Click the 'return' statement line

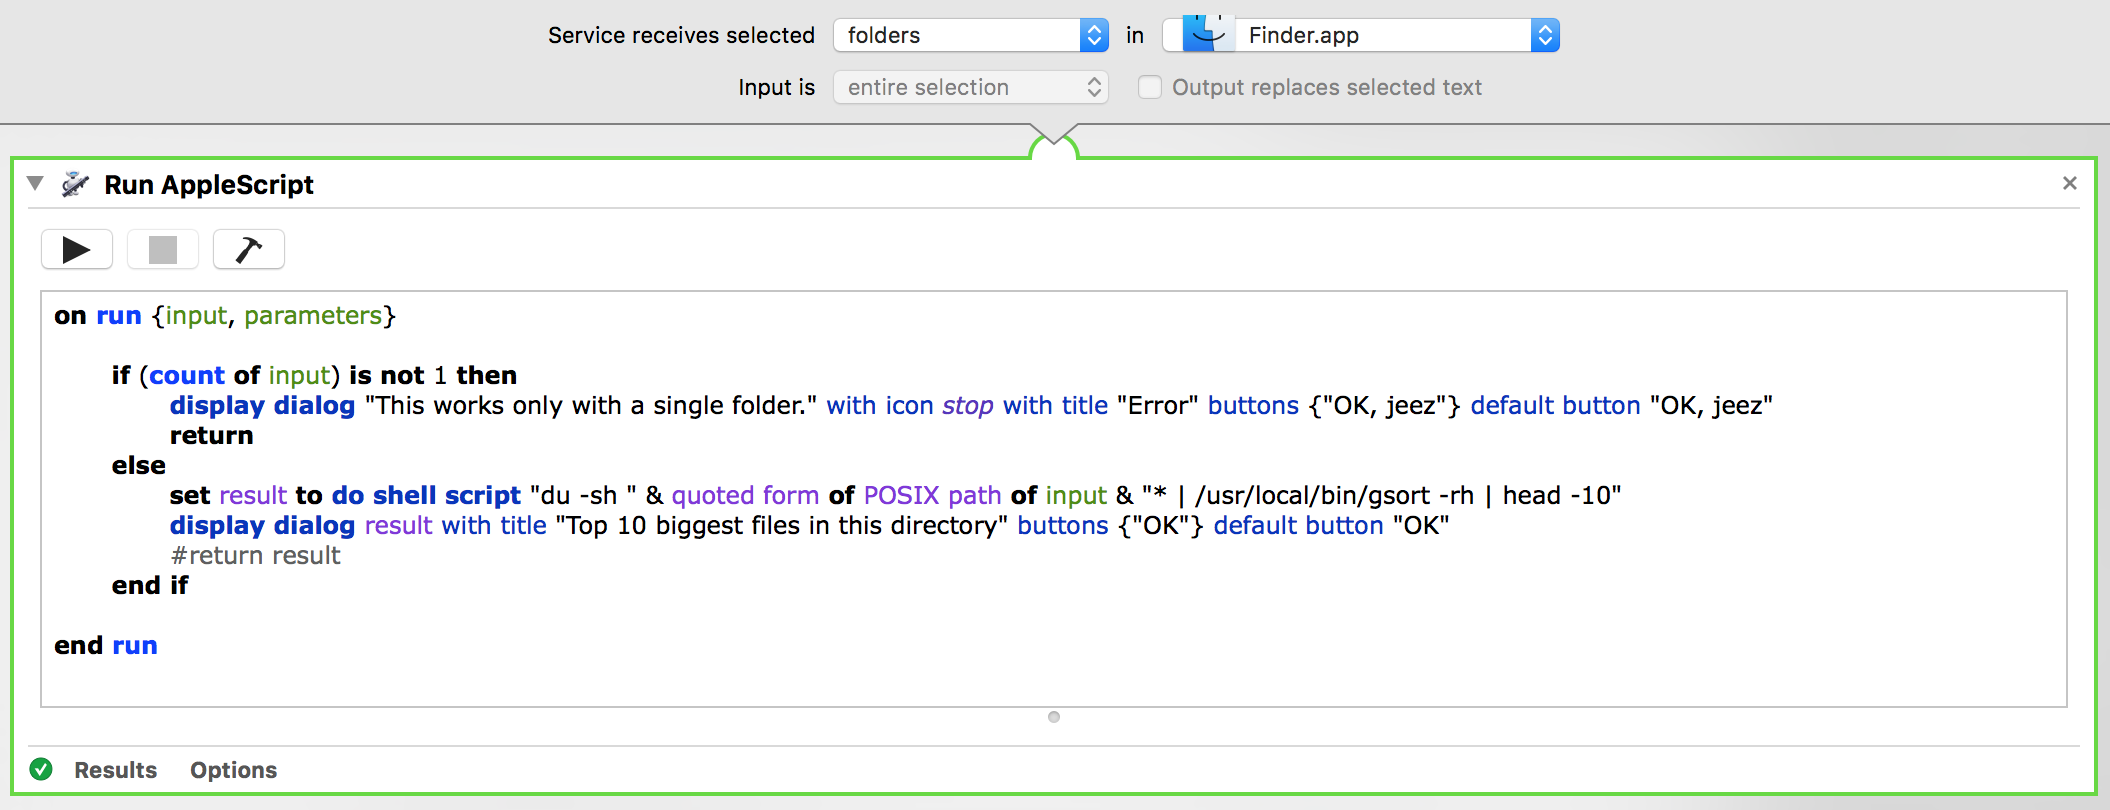coord(211,435)
